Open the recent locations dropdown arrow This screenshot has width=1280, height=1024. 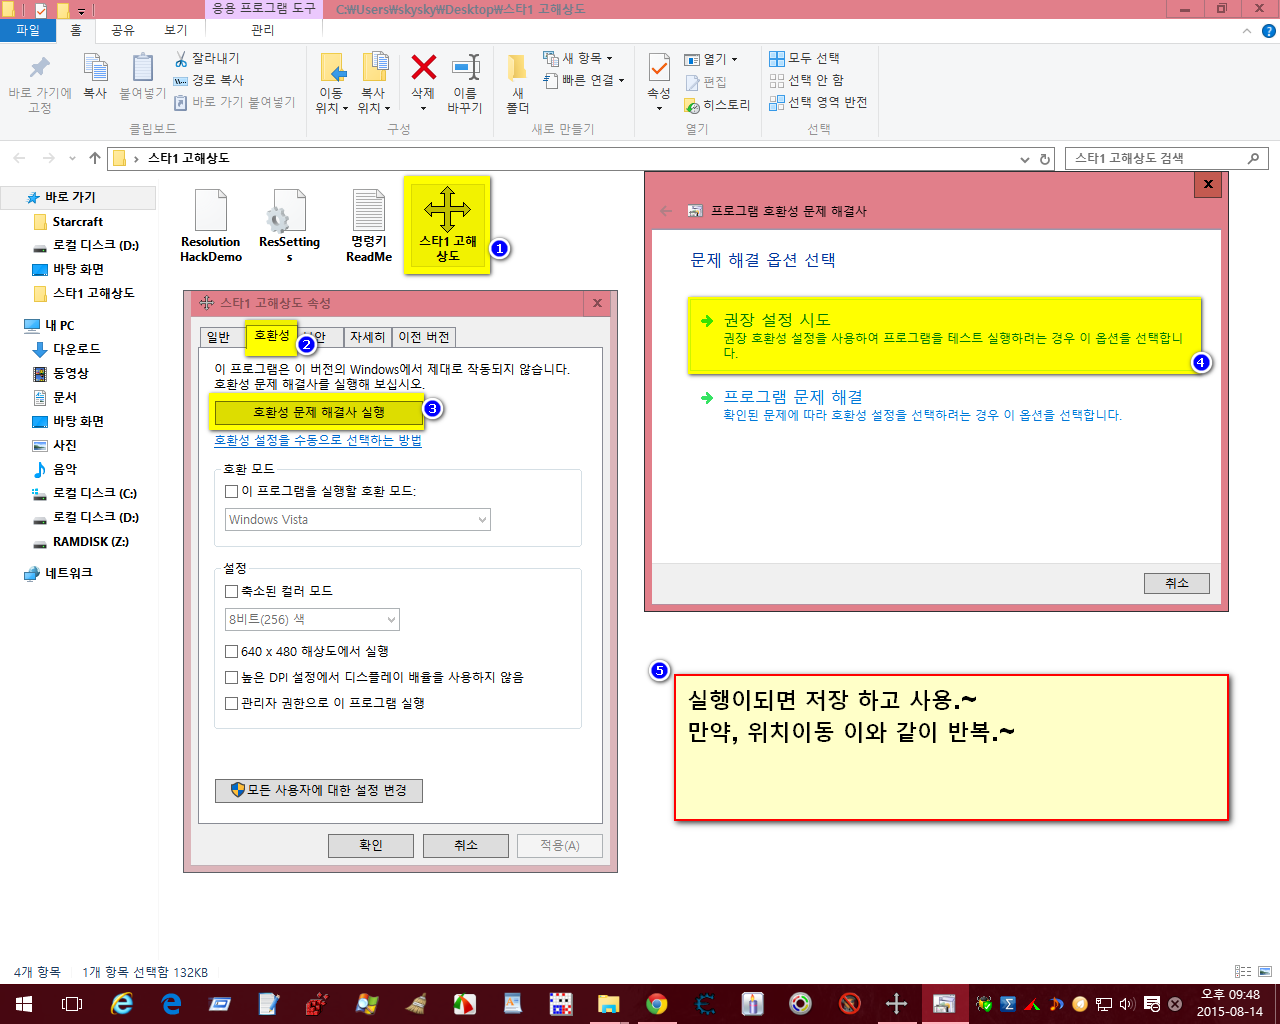[x=72, y=158]
